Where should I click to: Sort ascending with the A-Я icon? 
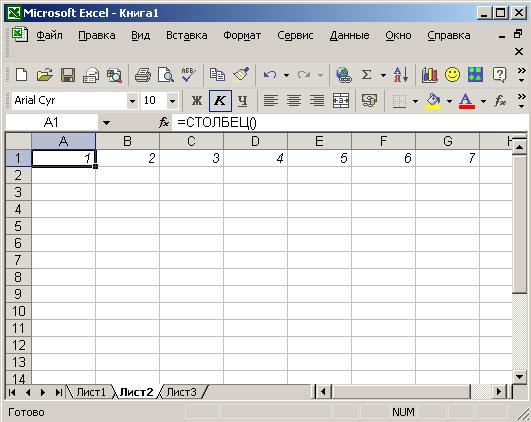pyautogui.click(x=401, y=75)
